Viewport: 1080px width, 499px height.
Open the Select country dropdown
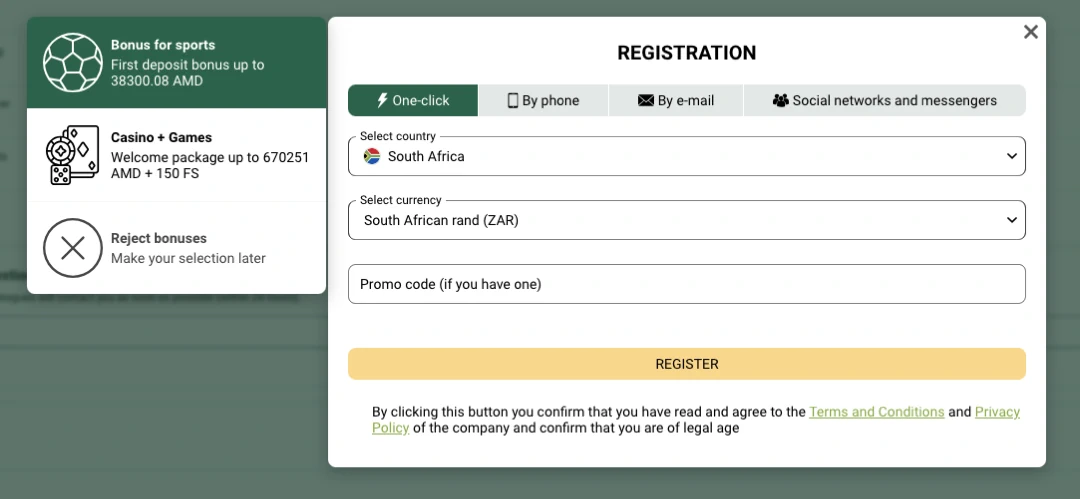(x=686, y=156)
